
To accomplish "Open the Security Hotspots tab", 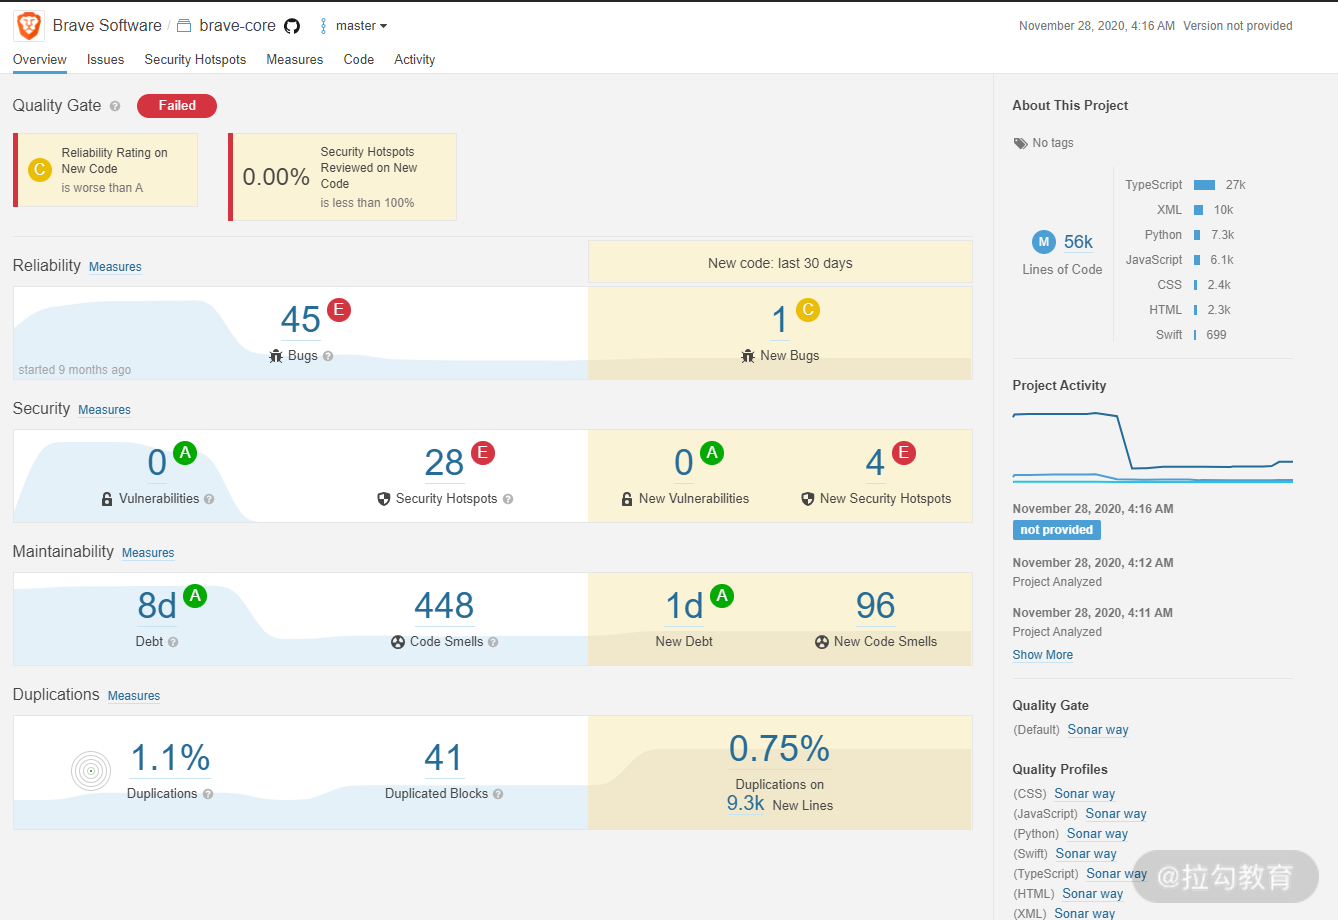I will 195,60.
